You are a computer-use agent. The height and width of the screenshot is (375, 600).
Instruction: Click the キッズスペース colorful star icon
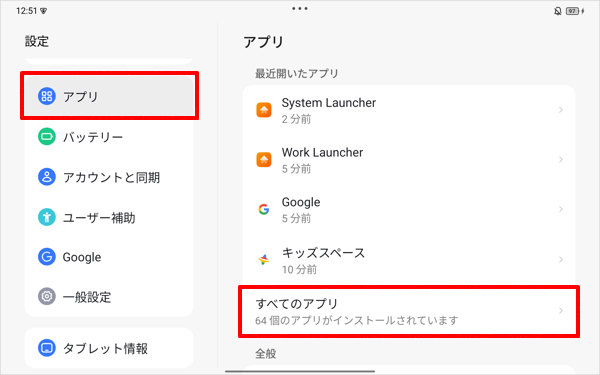(264, 260)
